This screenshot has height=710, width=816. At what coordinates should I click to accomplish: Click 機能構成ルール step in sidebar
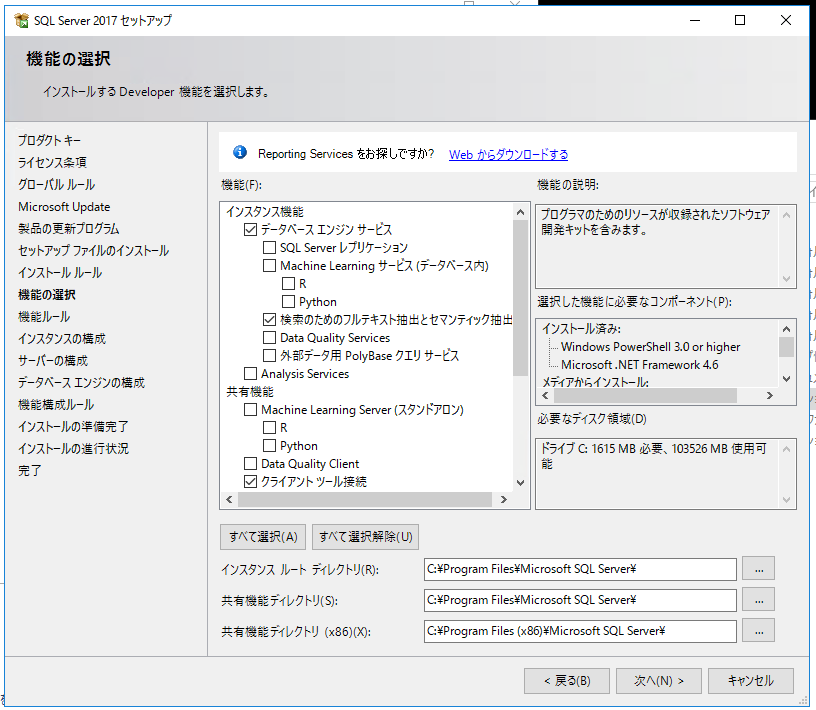point(56,404)
